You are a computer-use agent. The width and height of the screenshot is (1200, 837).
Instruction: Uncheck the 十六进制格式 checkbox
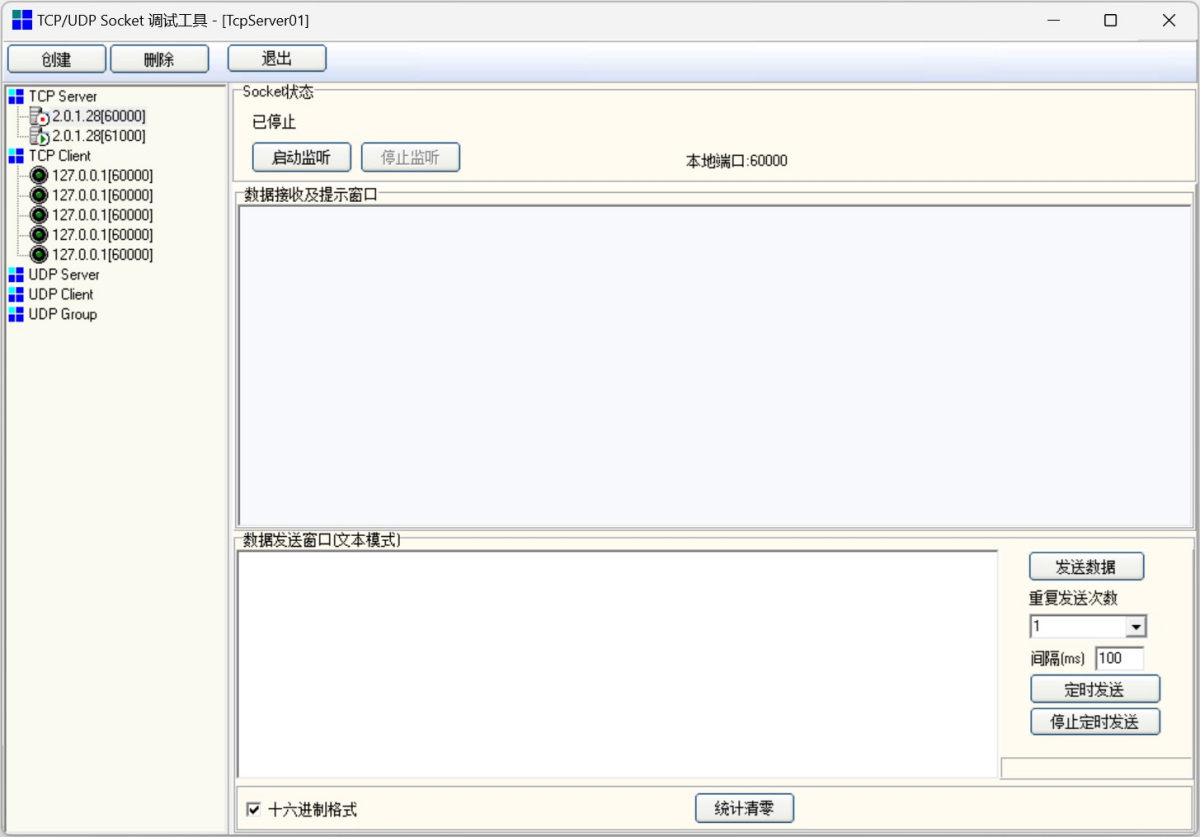click(253, 808)
